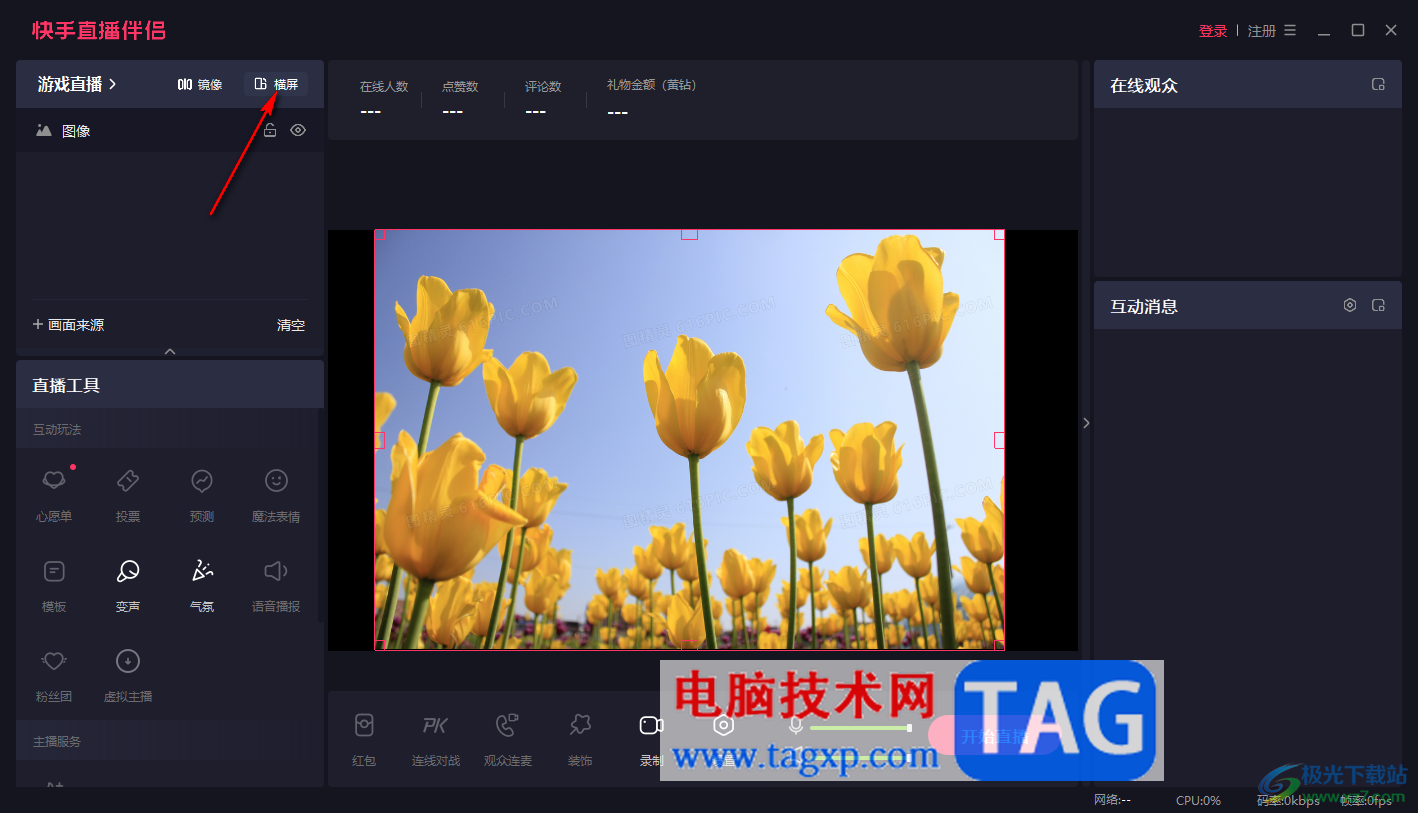This screenshot has height=813, width=1418.
Task: Open the 心愿单 wish list tool
Action: click(x=54, y=494)
